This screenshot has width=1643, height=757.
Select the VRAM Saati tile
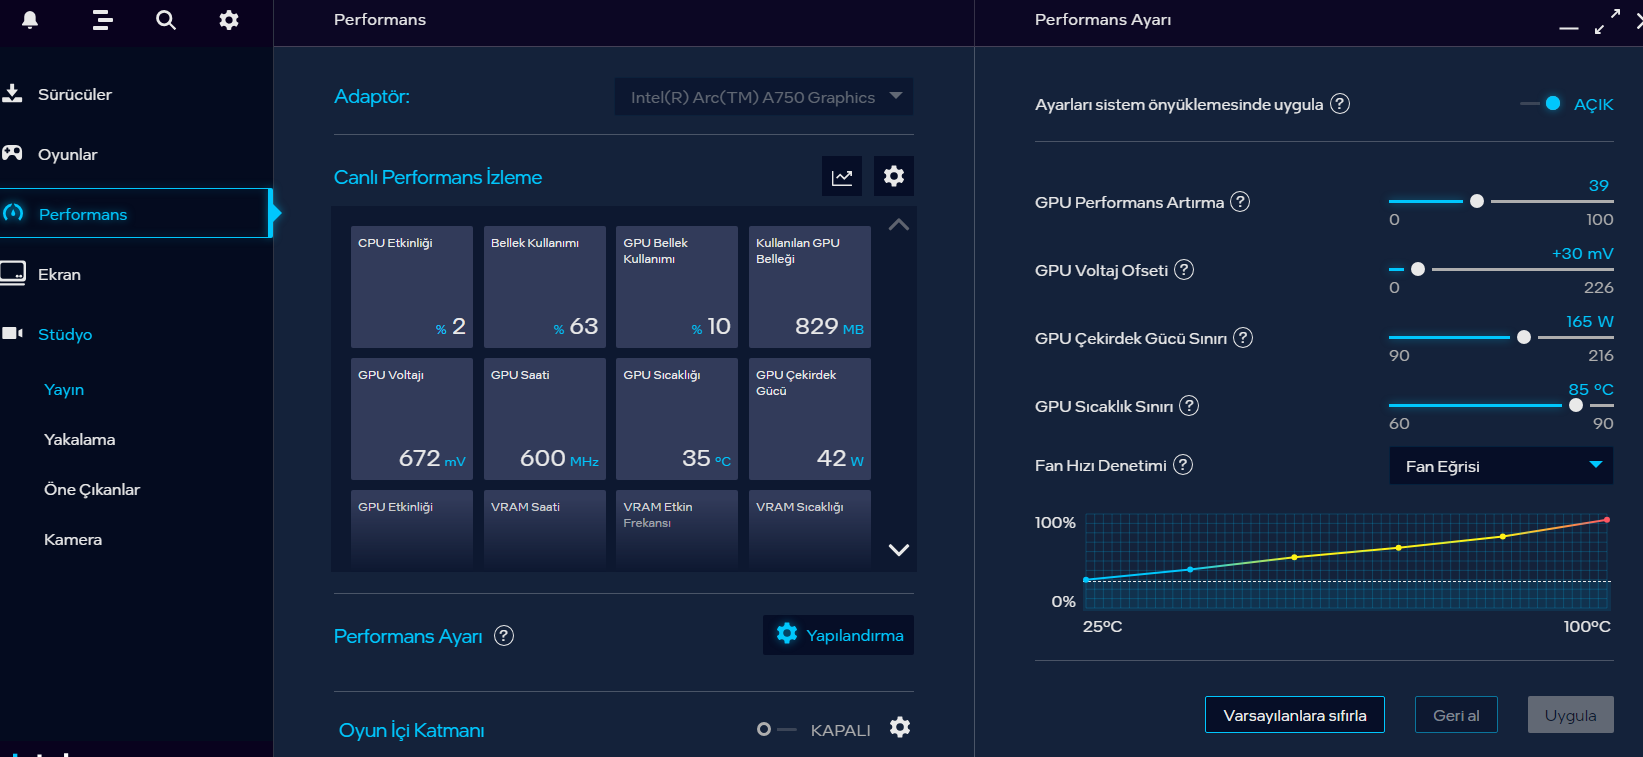(545, 530)
